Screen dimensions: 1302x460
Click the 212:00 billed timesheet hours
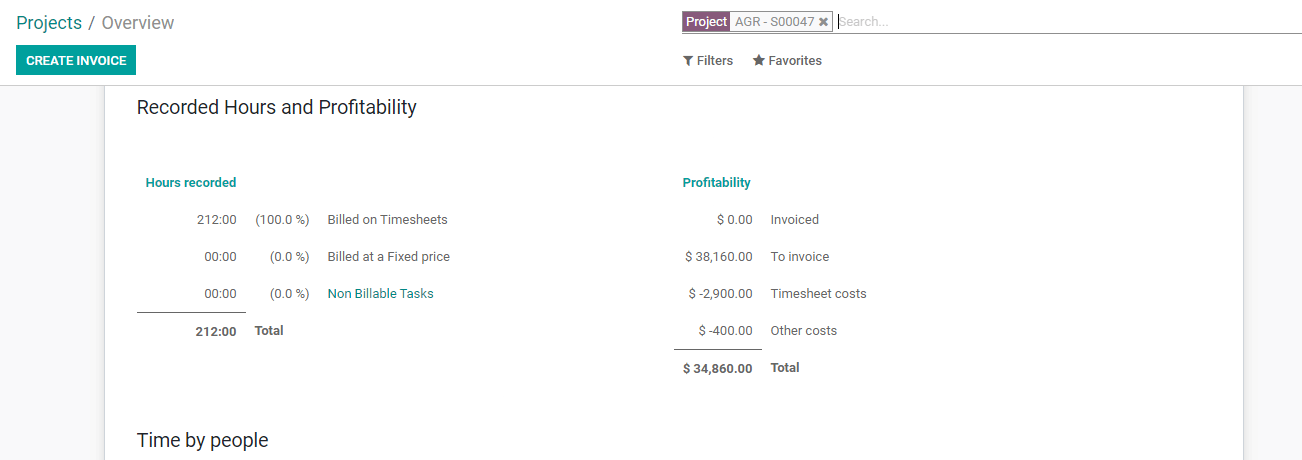click(217, 220)
